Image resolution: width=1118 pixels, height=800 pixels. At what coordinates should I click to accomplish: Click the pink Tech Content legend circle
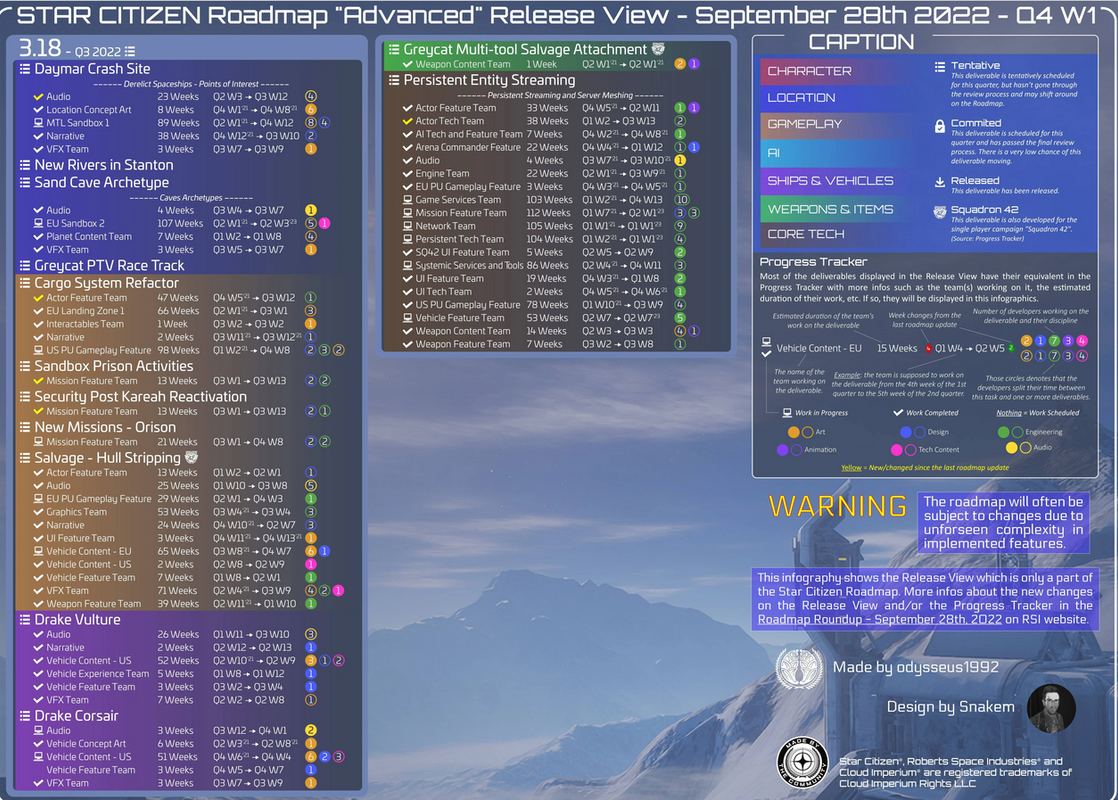(896, 450)
